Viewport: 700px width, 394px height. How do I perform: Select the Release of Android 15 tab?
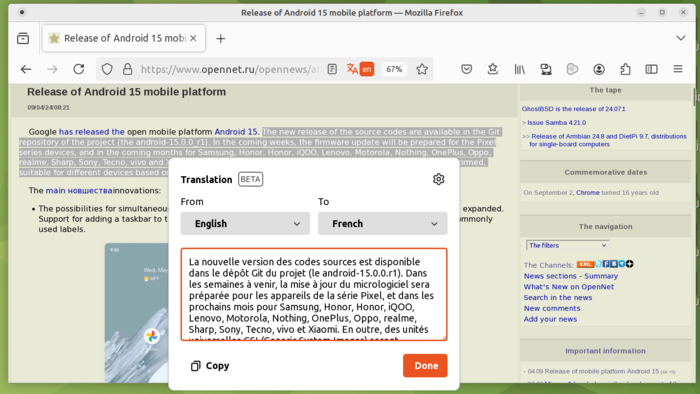pos(124,38)
